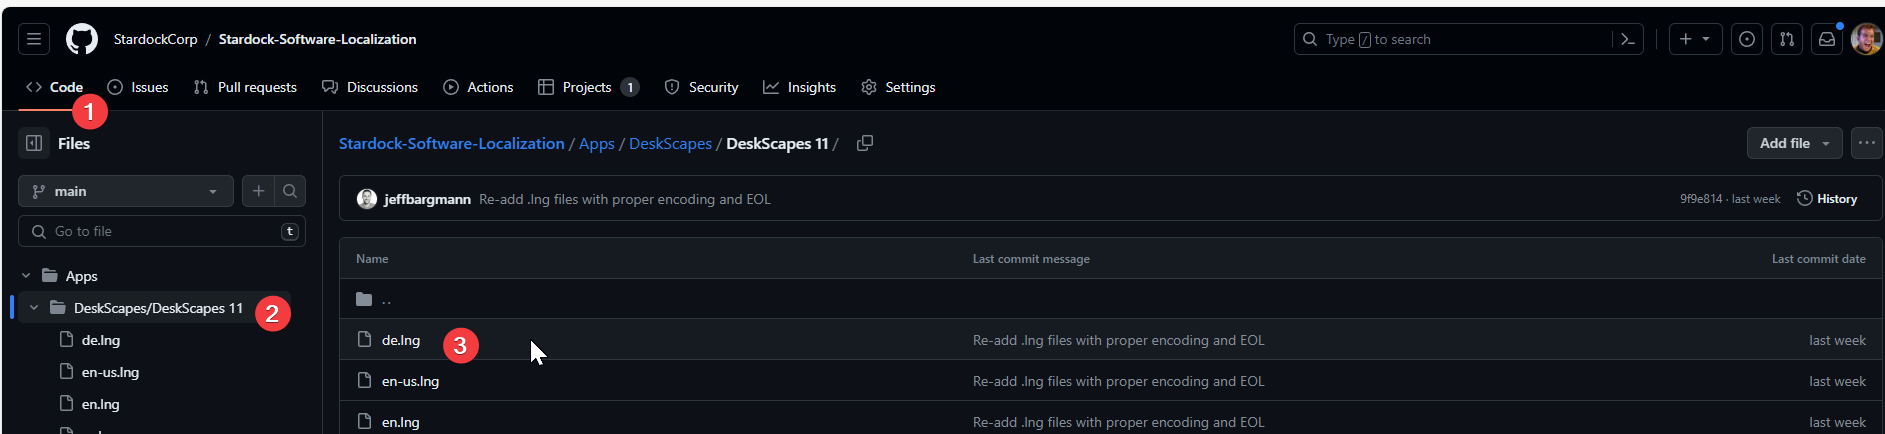Open the Pull requests tab
Image resolution: width=1885 pixels, height=434 pixels.
coord(245,87)
